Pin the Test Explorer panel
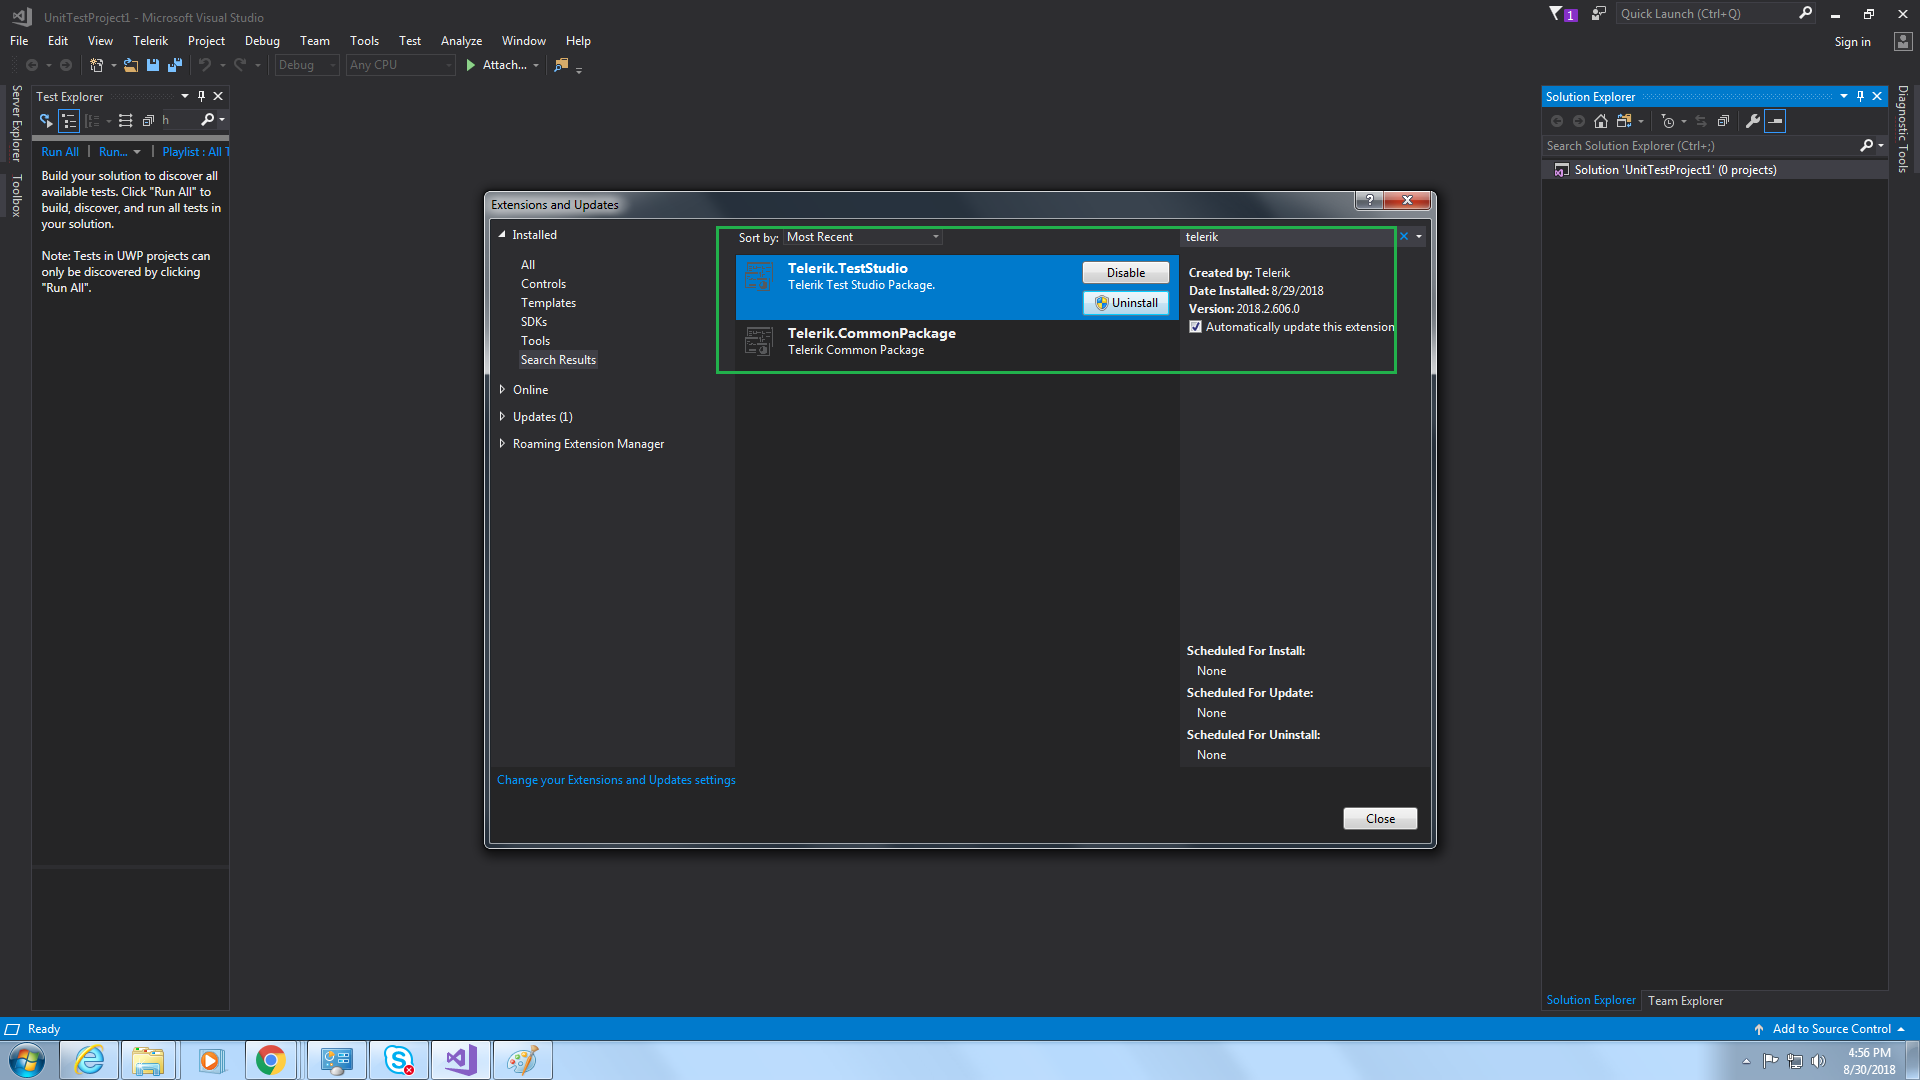 tap(201, 97)
